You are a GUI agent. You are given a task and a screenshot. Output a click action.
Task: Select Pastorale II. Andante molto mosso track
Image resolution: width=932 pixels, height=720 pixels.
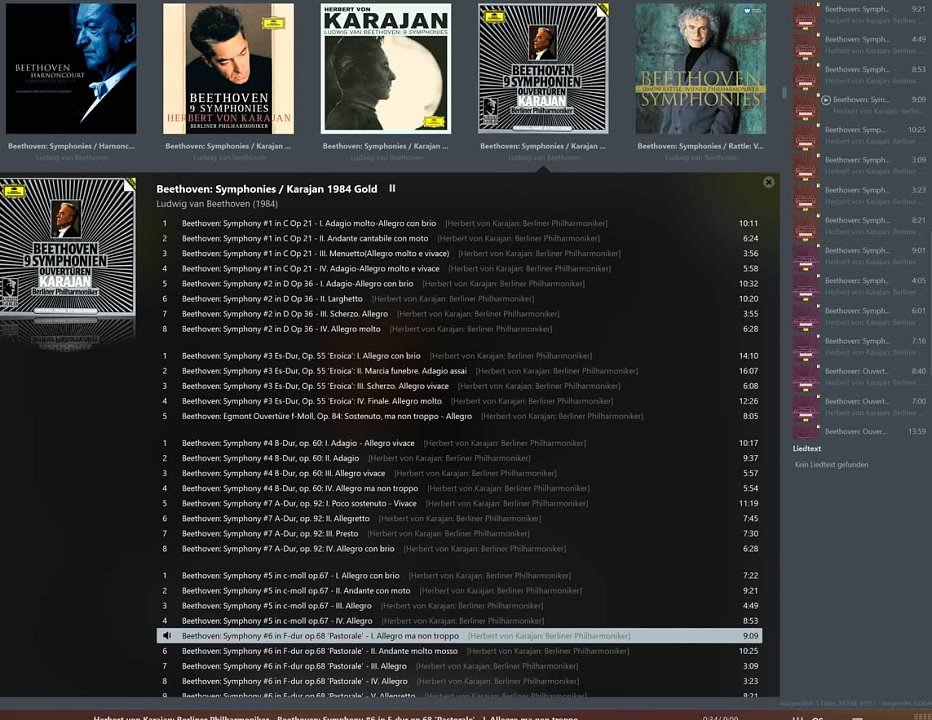(459, 651)
